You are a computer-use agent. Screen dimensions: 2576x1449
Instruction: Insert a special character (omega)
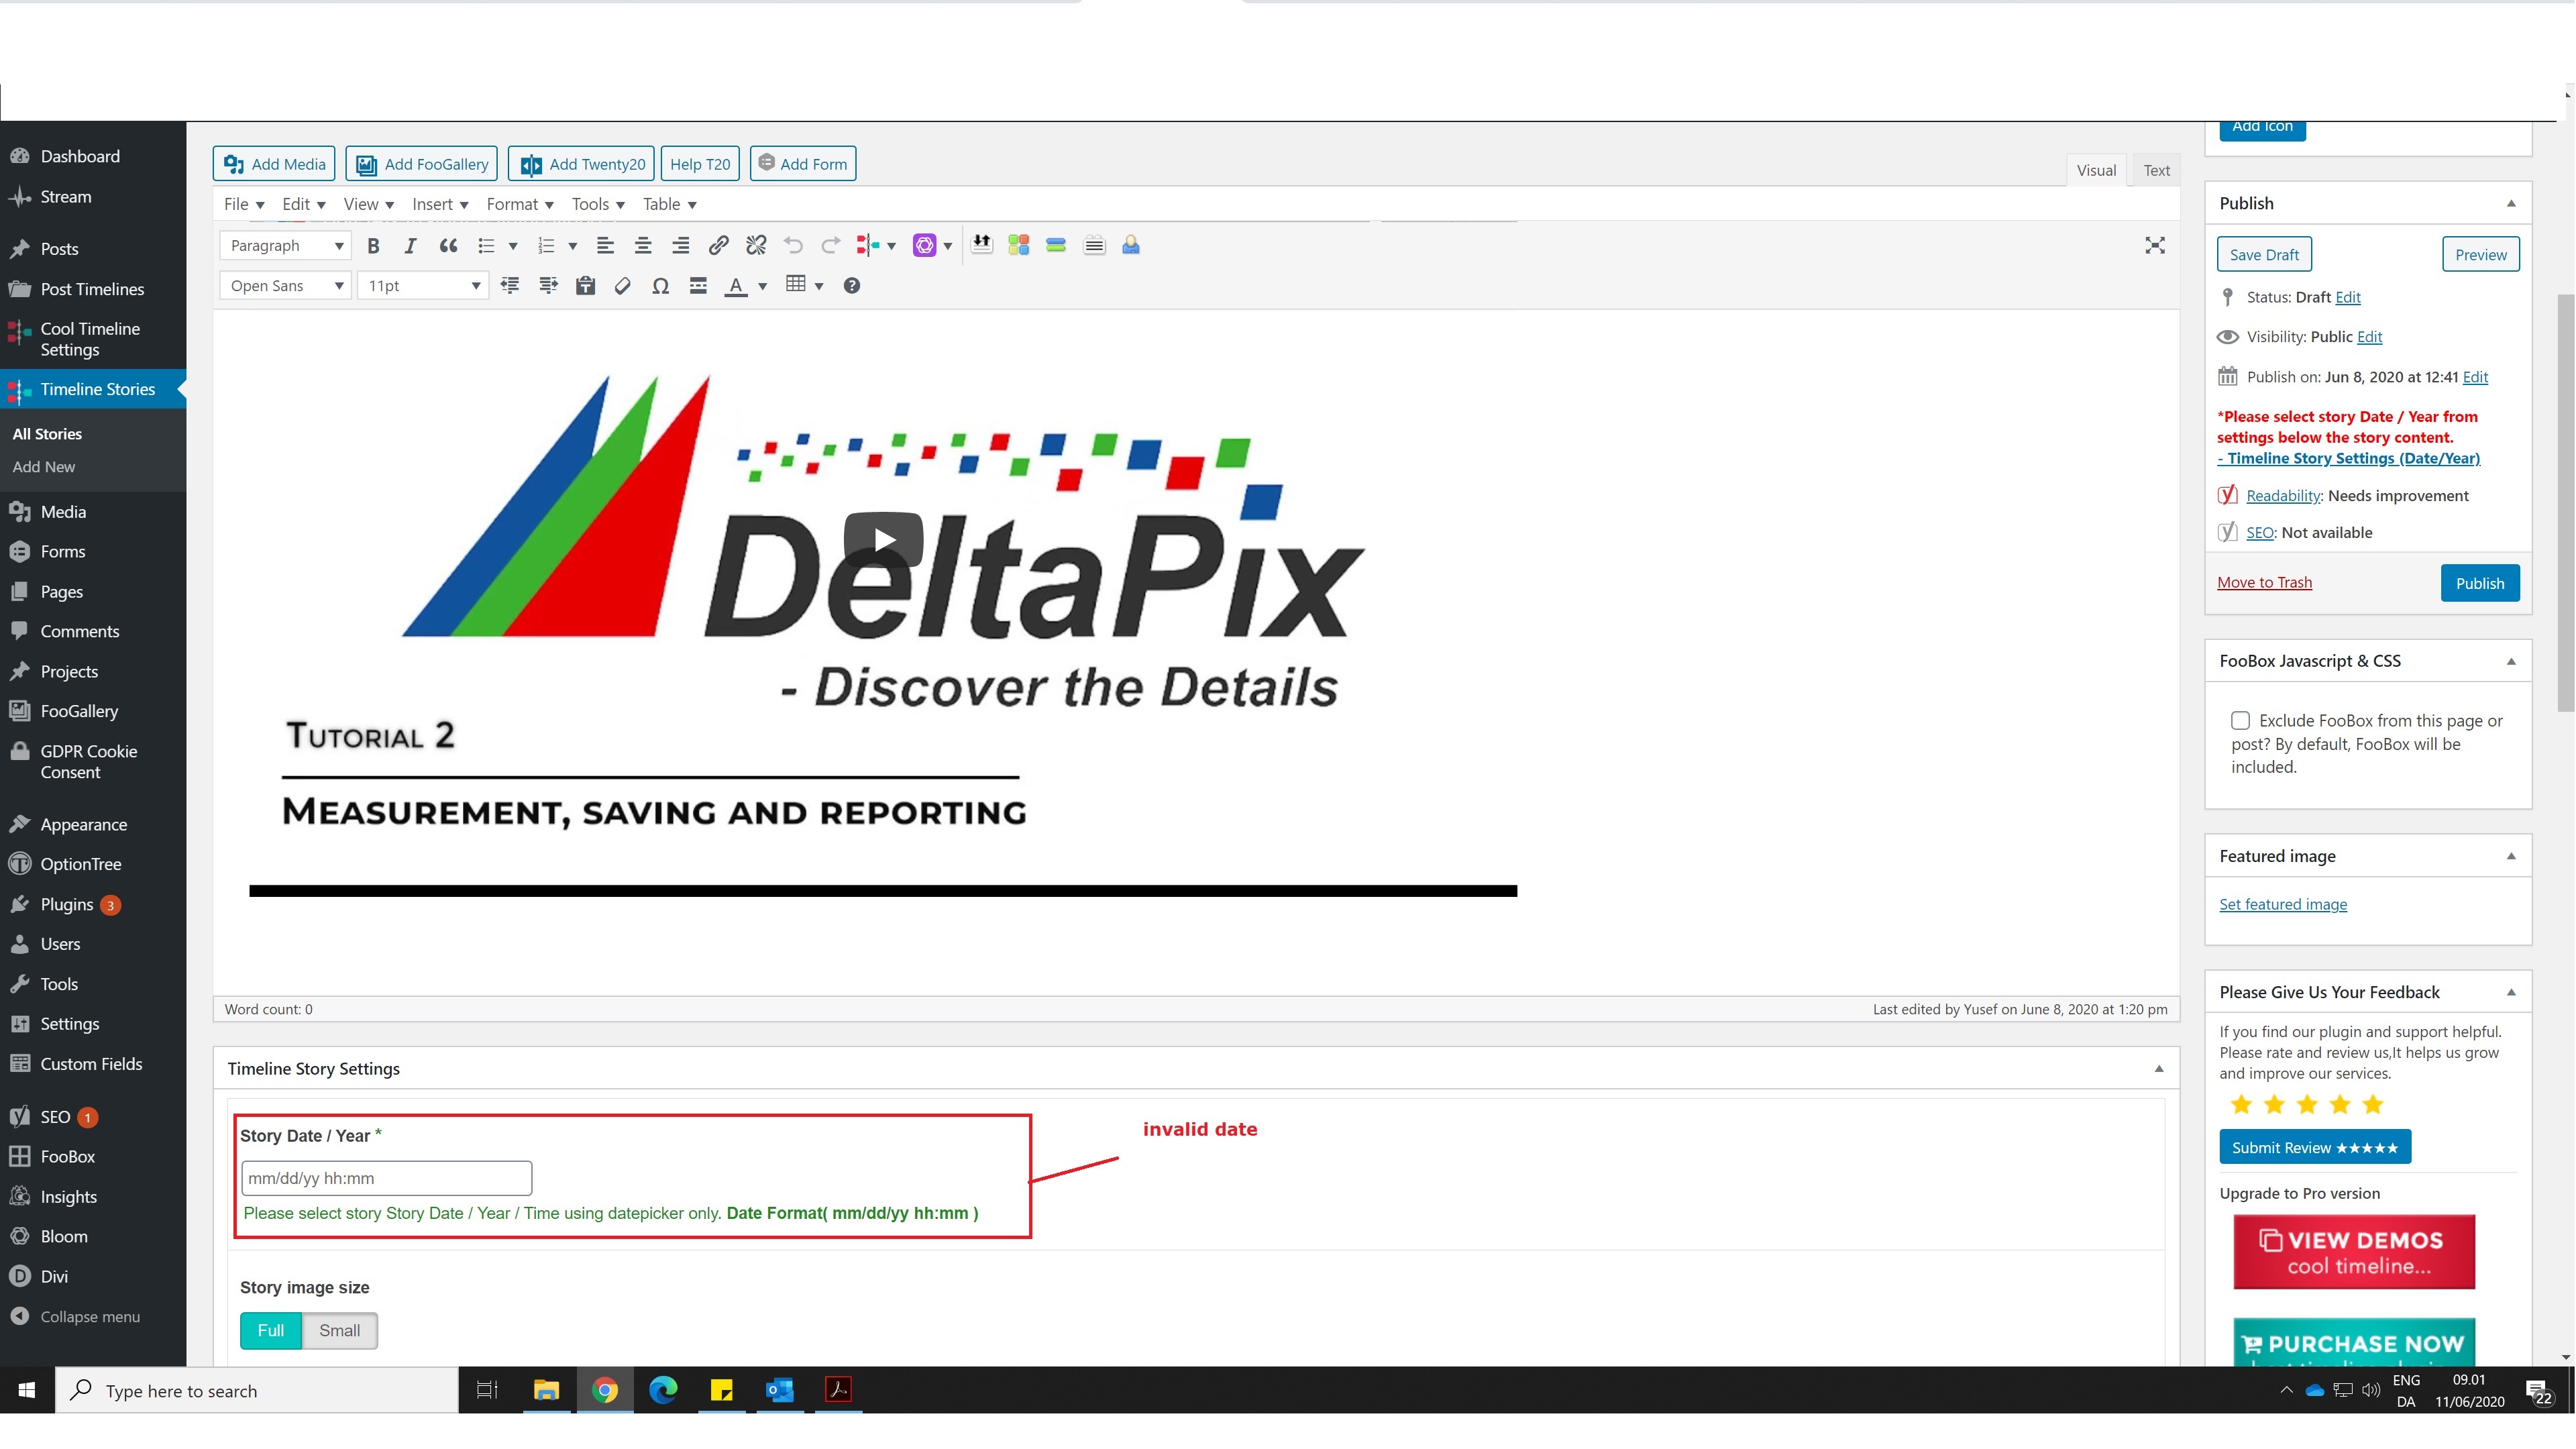point(660,286)
